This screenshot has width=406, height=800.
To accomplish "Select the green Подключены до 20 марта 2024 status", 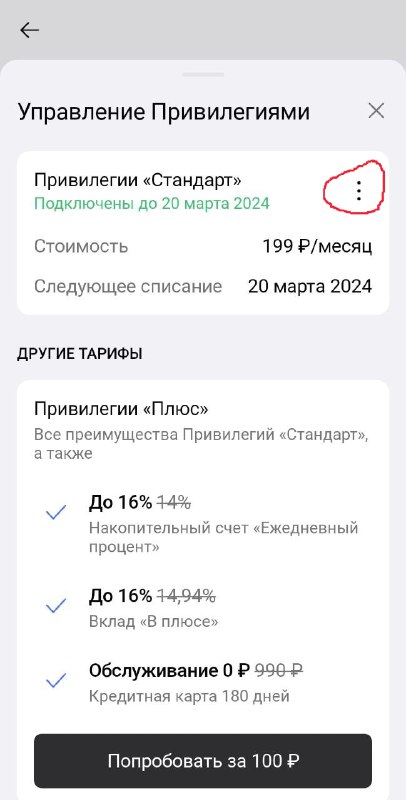I will (151, 204).
